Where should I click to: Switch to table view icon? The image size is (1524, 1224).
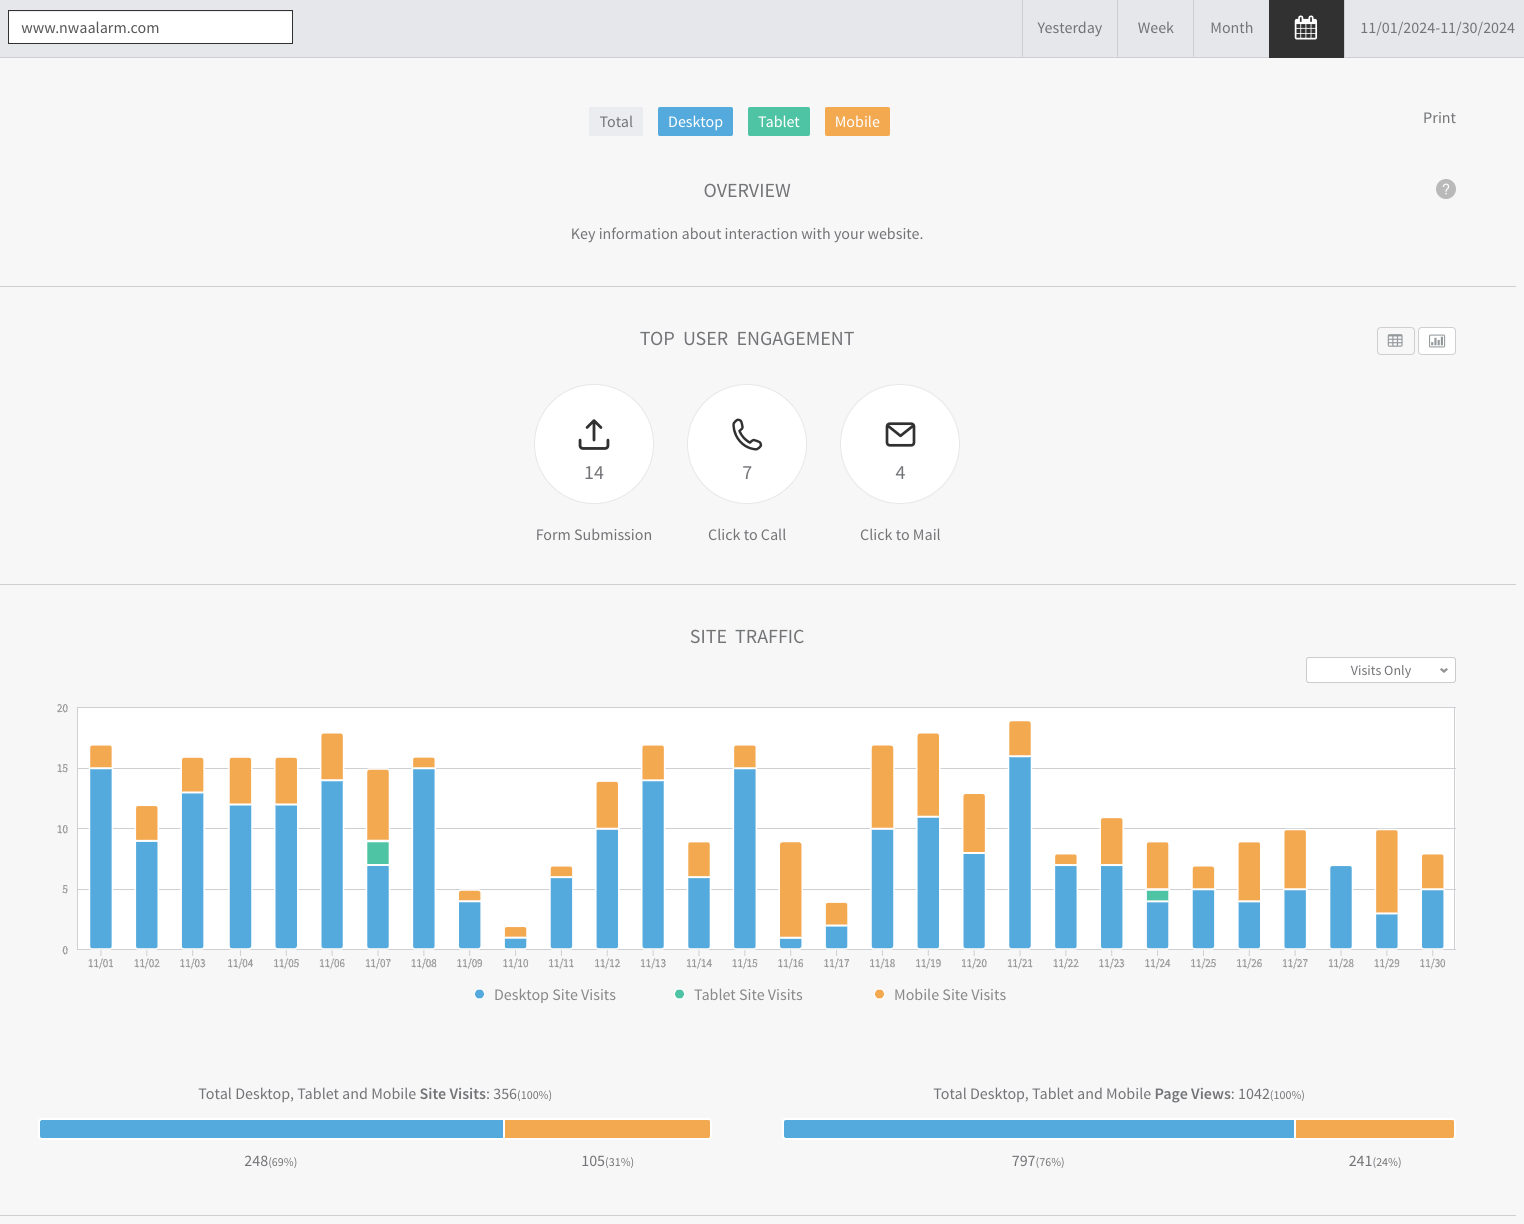(x=1395, y=341)
